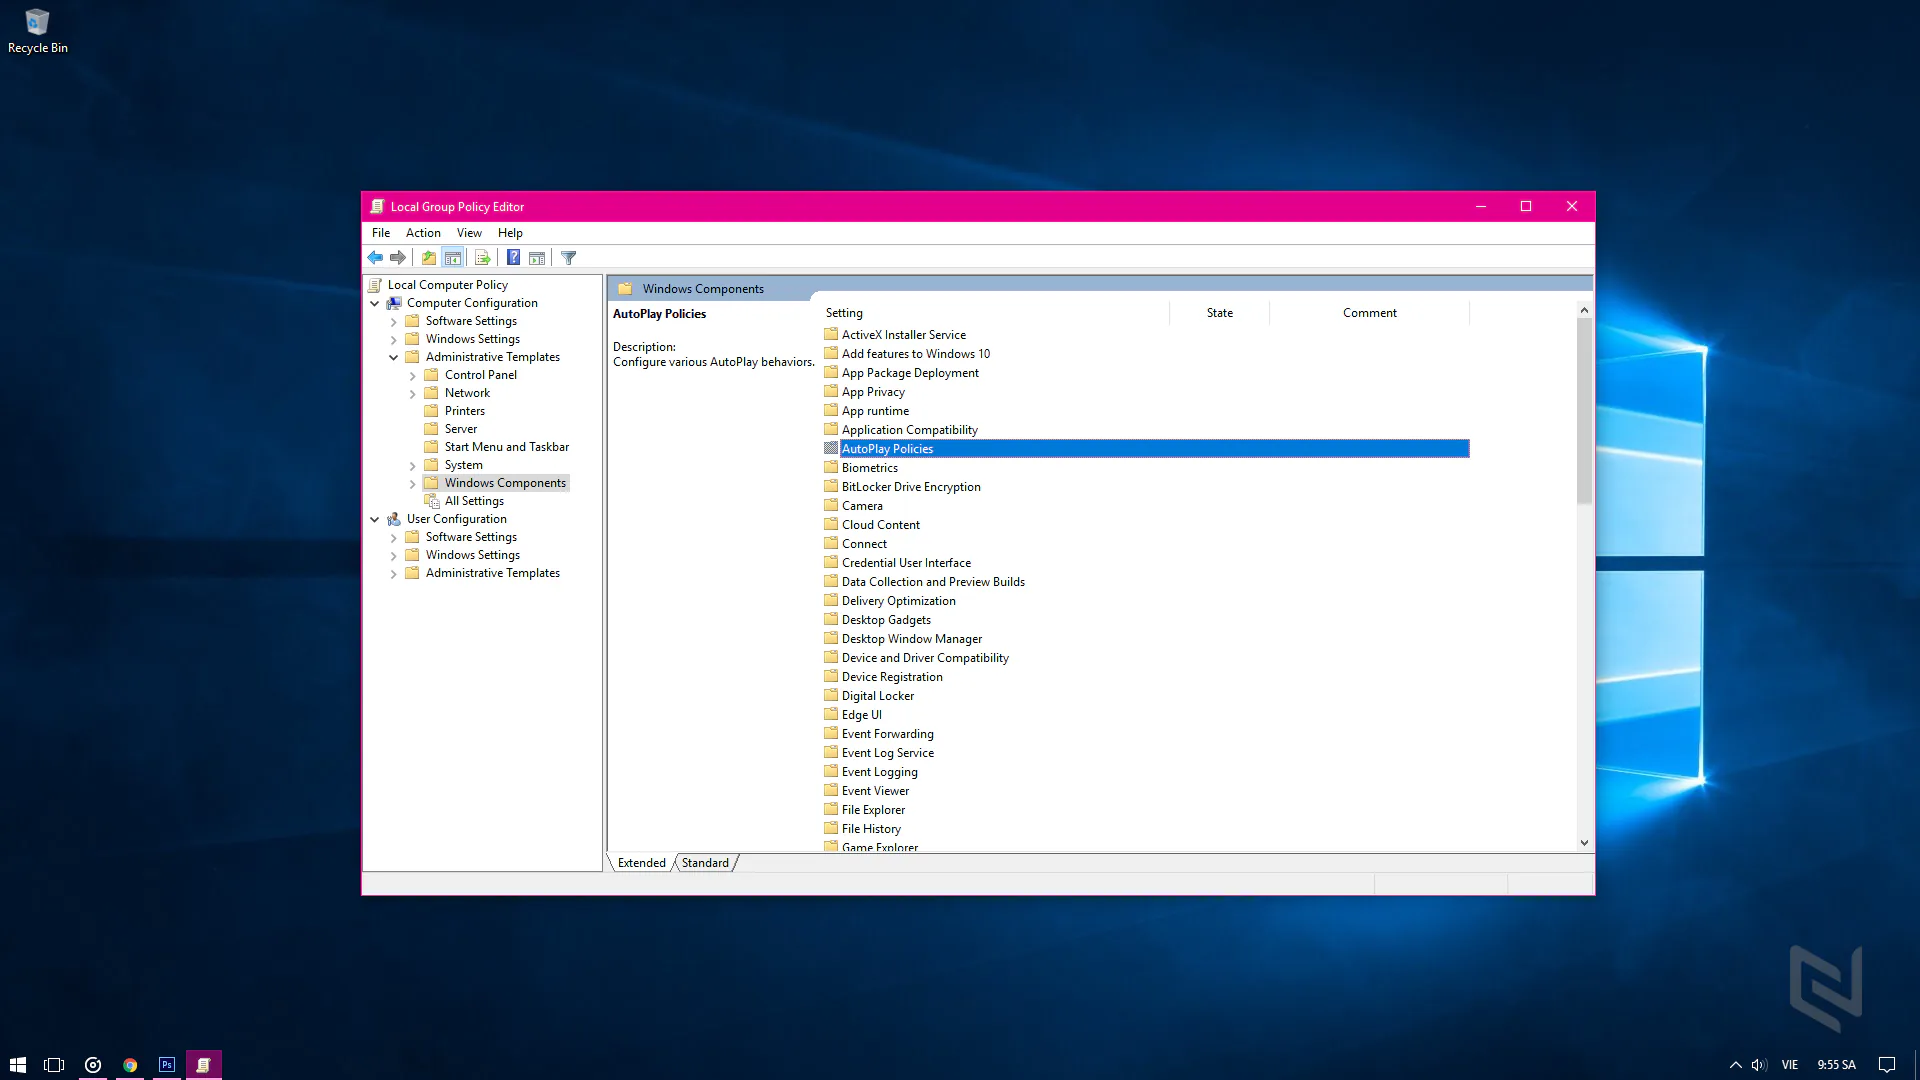The width and height of the screenshot is (1920, 1080).
Task: Click the grey Forward arrow in toolbar
Action: (398, 258)
